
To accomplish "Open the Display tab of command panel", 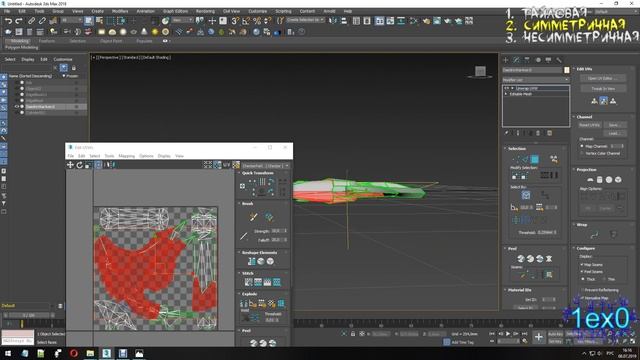I will click(x=549, y=60).
